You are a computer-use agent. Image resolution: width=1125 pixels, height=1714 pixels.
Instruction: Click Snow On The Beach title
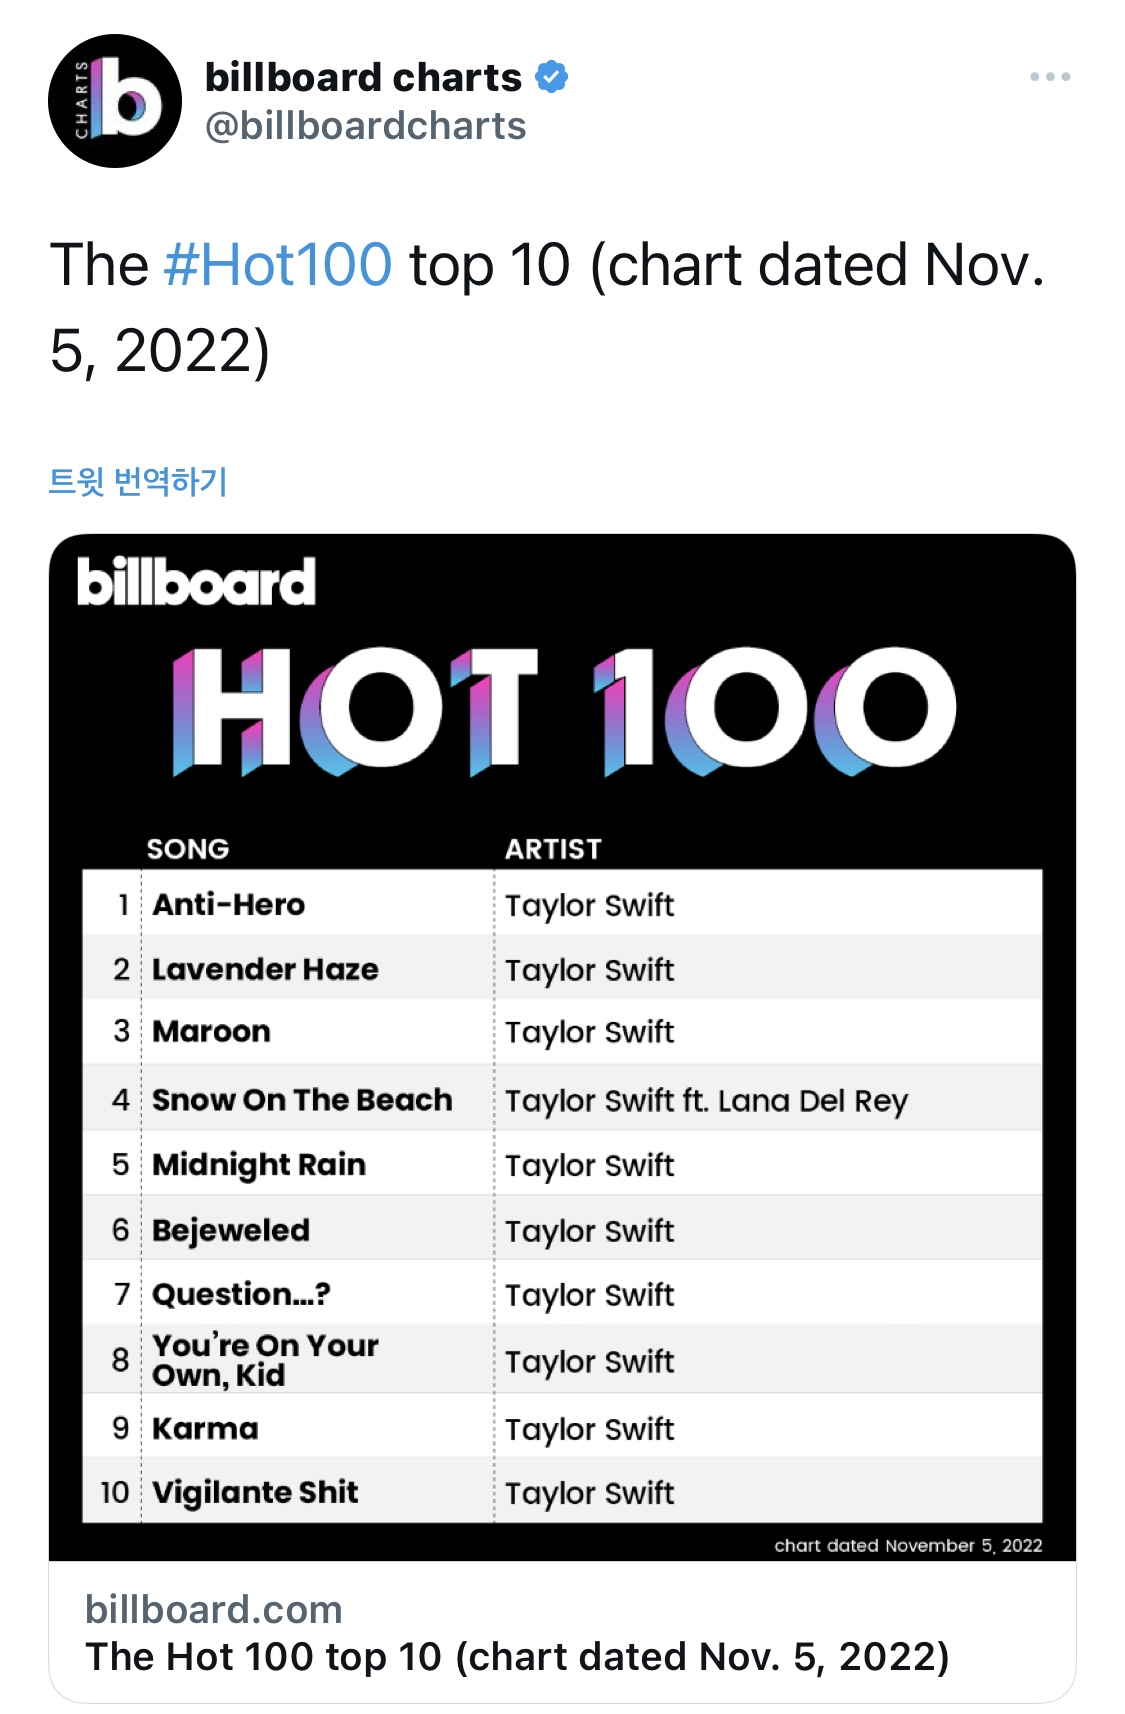(x=302, y=1099)
